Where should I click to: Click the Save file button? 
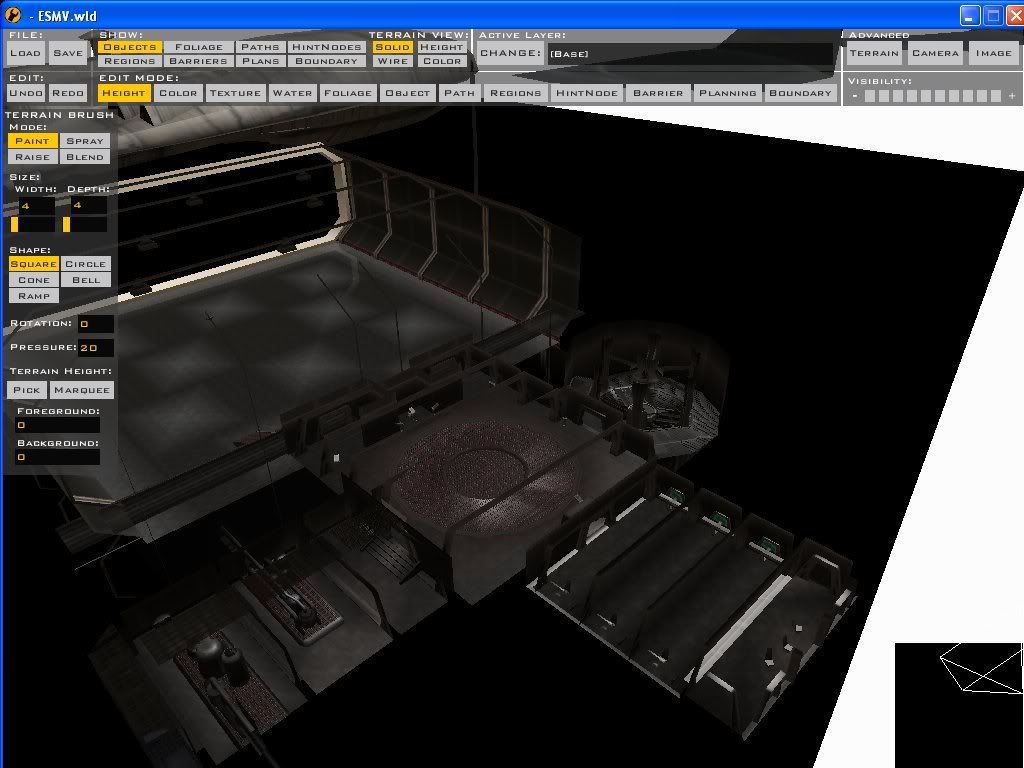[x=68, y=54]
